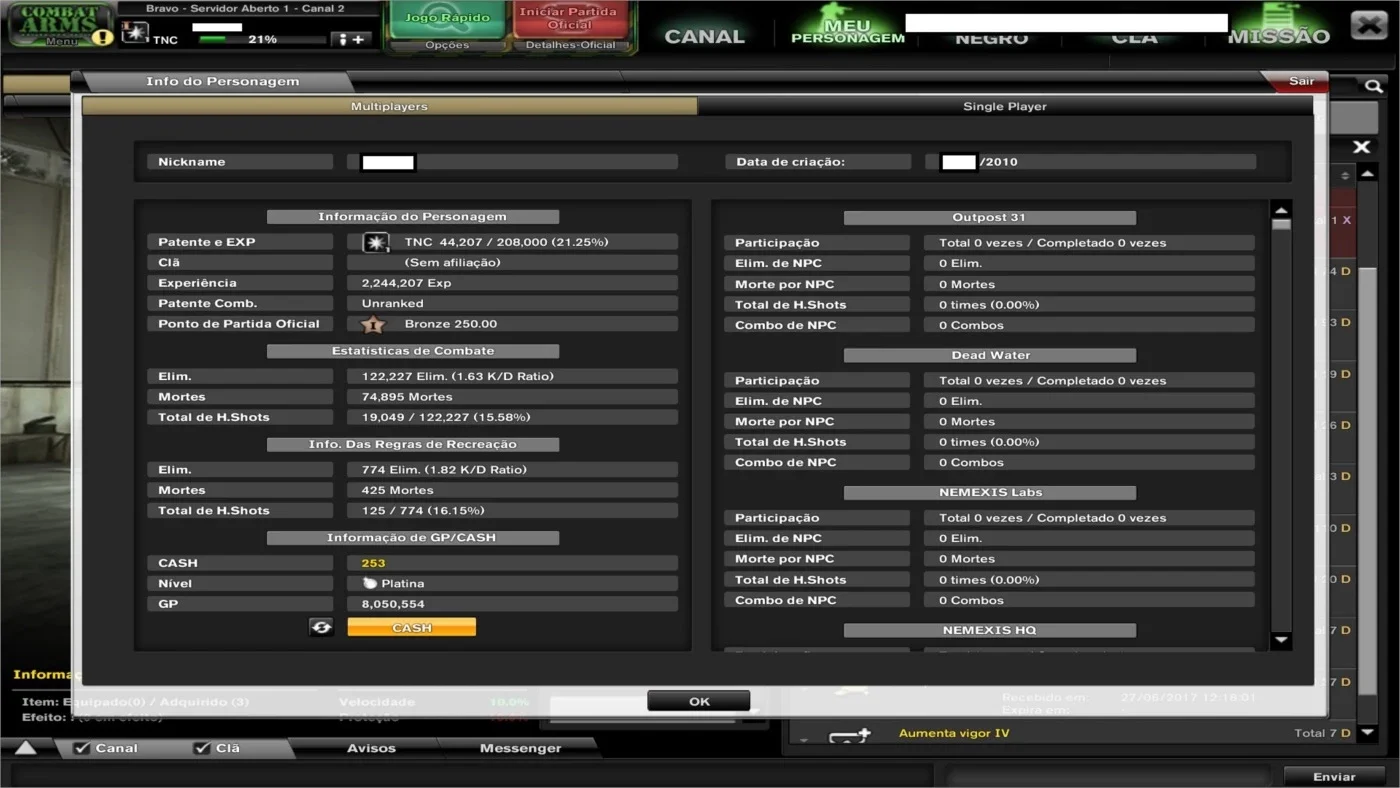Click background list scroll down arrow
This screenshot has height=788, width=1400.
coord(1368,733)
